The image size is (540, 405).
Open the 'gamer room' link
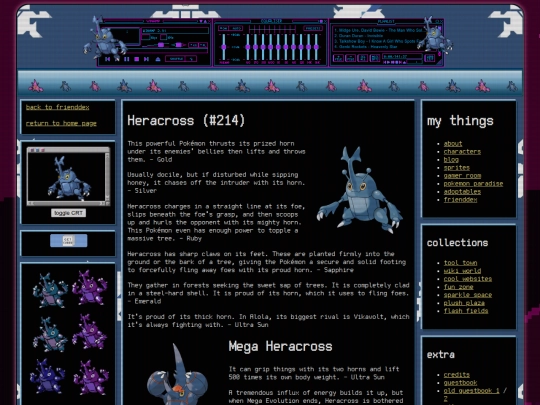[x=462, y=176]
